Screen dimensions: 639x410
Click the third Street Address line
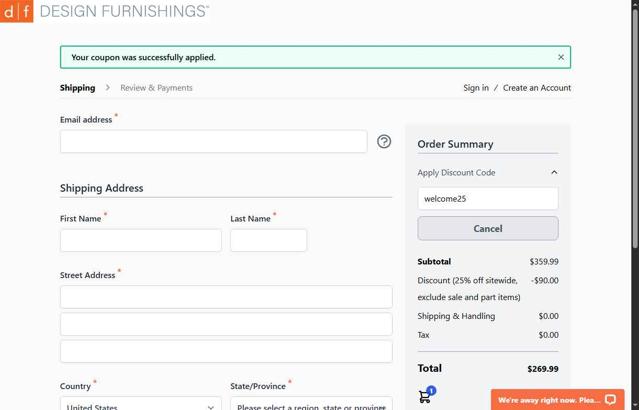(226, 351)
